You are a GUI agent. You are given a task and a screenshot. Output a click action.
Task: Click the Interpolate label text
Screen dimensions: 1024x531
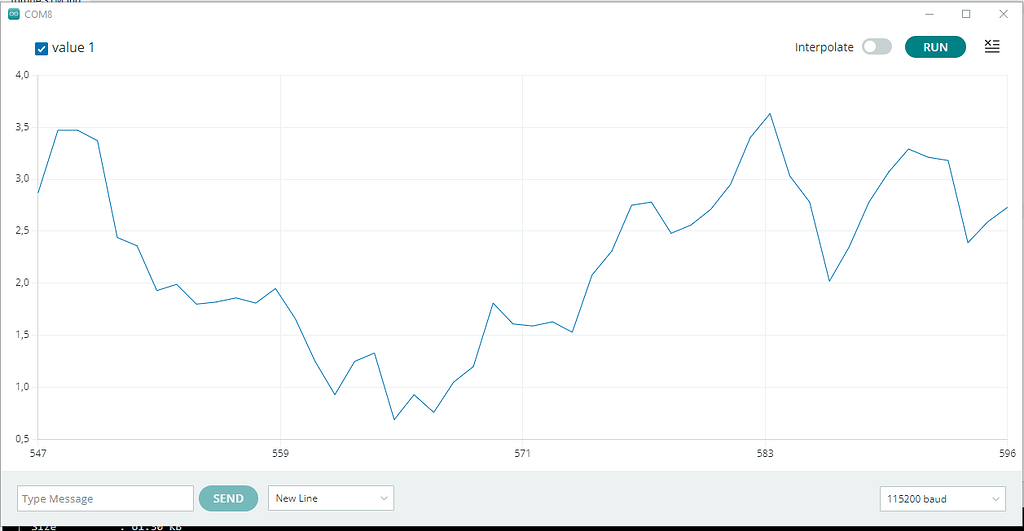tap(824, 47)
